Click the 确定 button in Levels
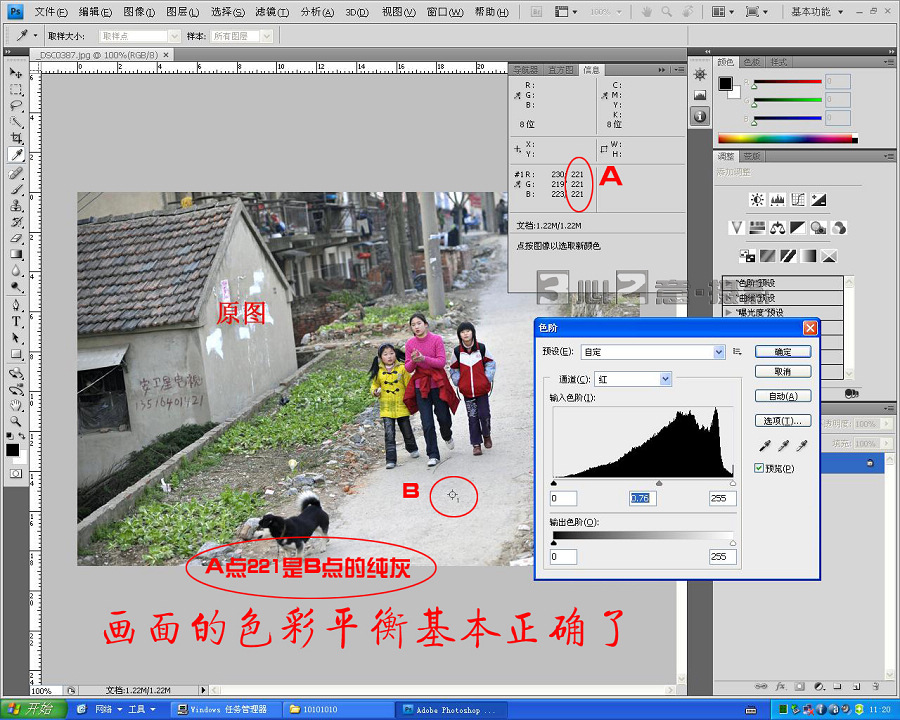 click(x=783, y=352)
